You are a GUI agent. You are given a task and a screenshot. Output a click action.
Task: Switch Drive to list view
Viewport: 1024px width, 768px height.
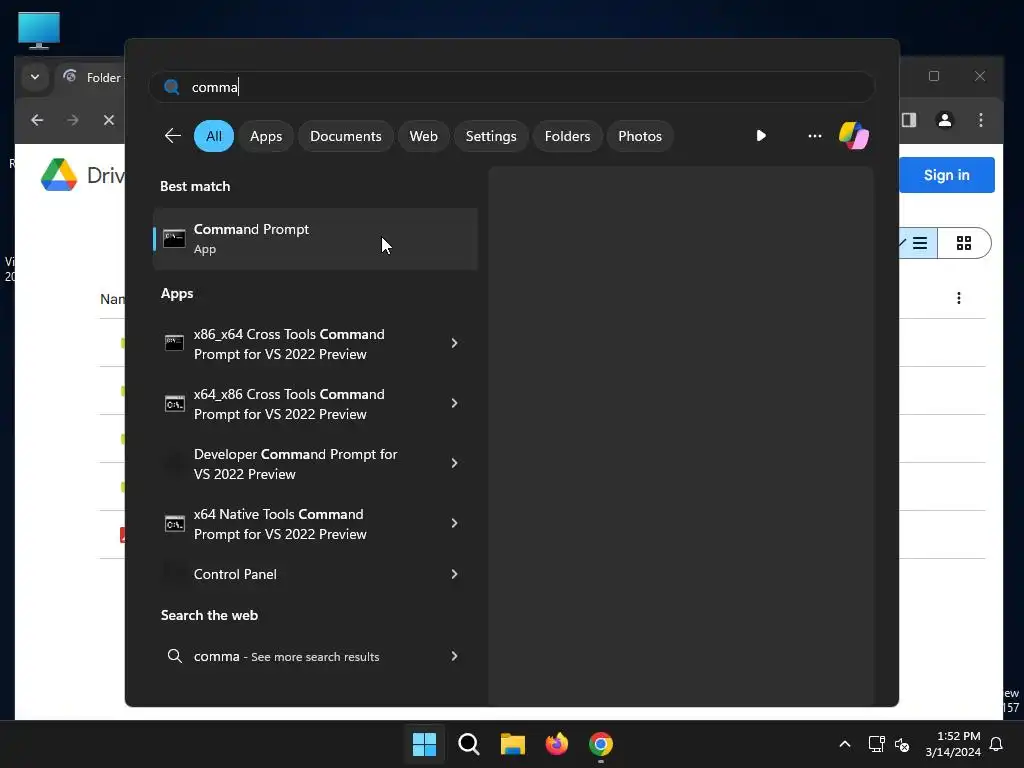point(919,244)
